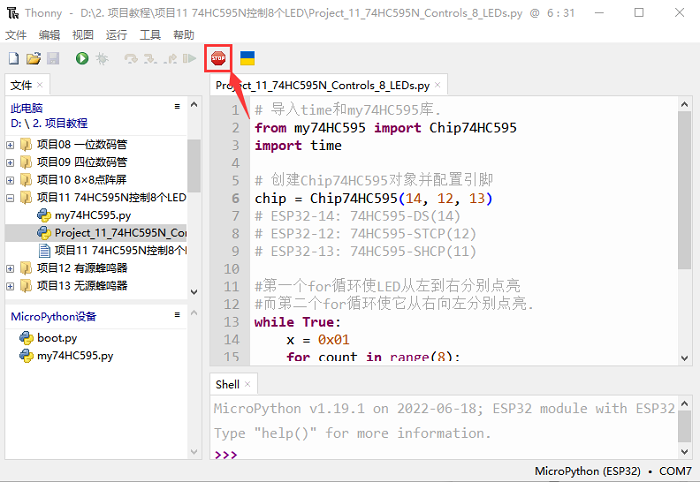Start debugging with the bug icon

(x=102, y=59)
